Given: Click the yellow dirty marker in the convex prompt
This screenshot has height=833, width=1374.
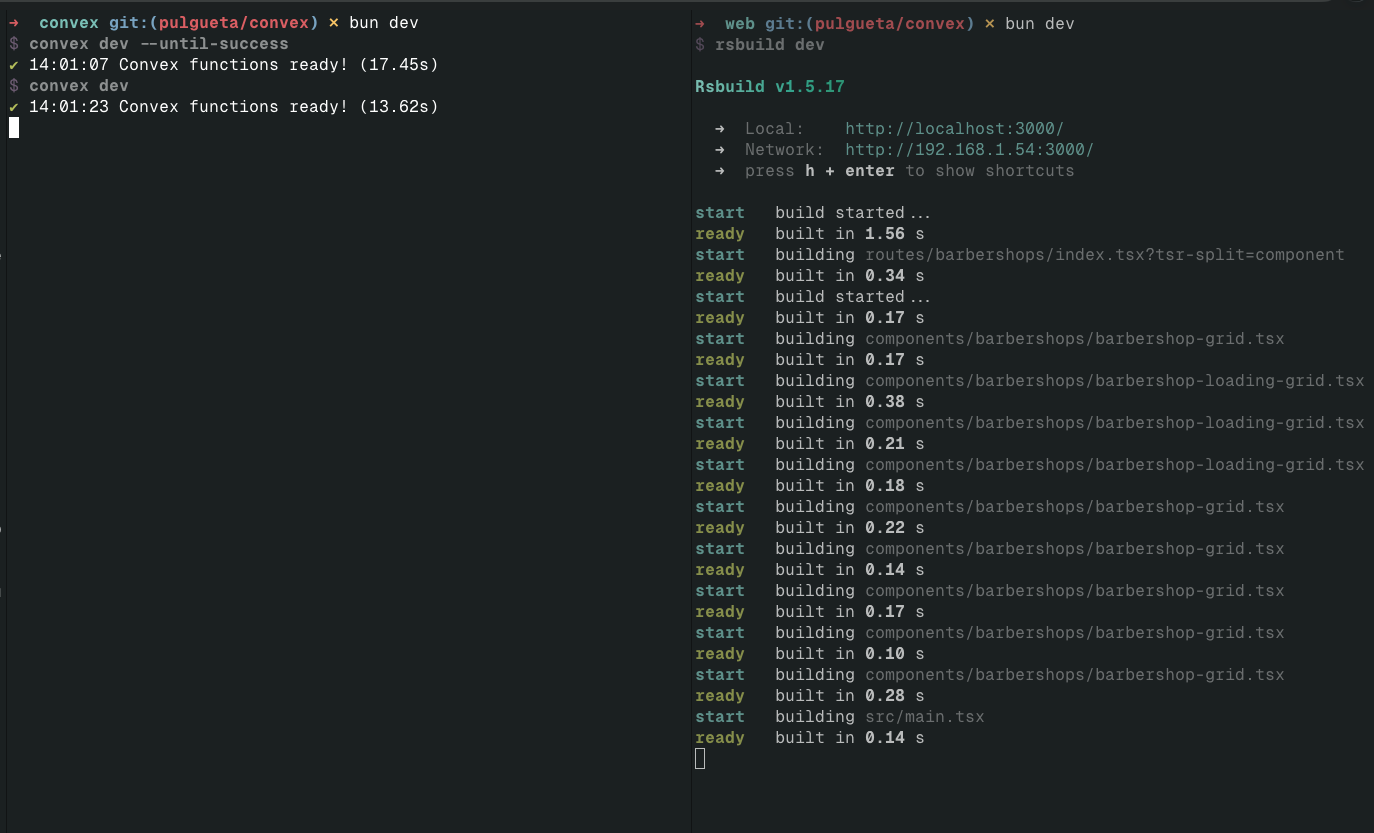Looking at the screenshot, I should (334, 23).
